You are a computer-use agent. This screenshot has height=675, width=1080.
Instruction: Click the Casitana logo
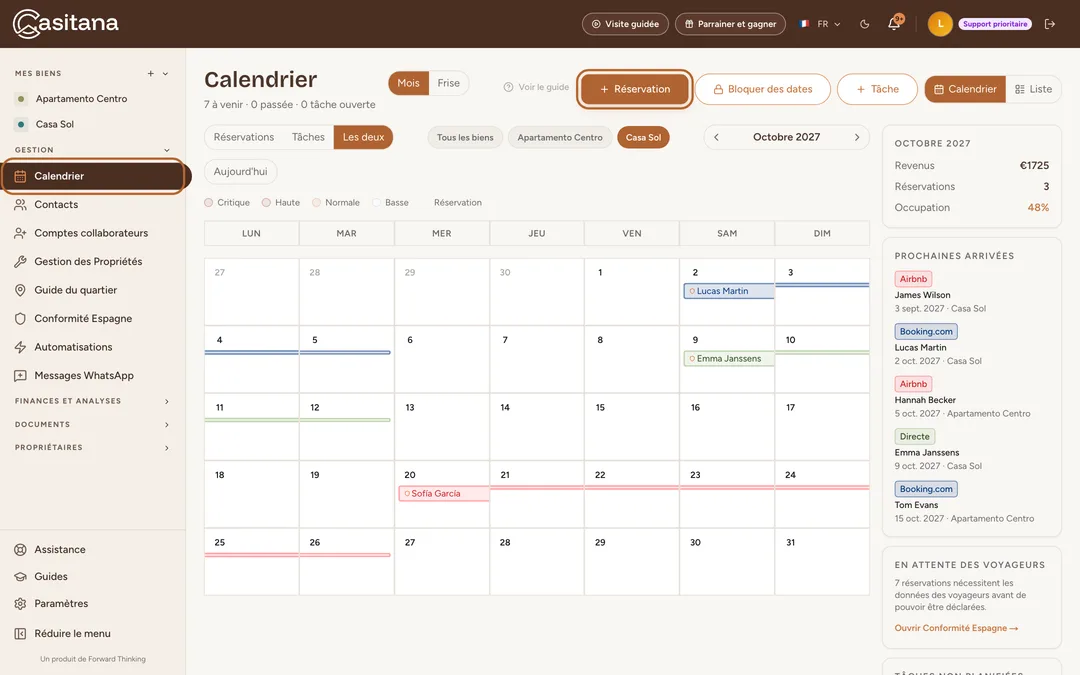pyautogui.click(x=65, y=23)
